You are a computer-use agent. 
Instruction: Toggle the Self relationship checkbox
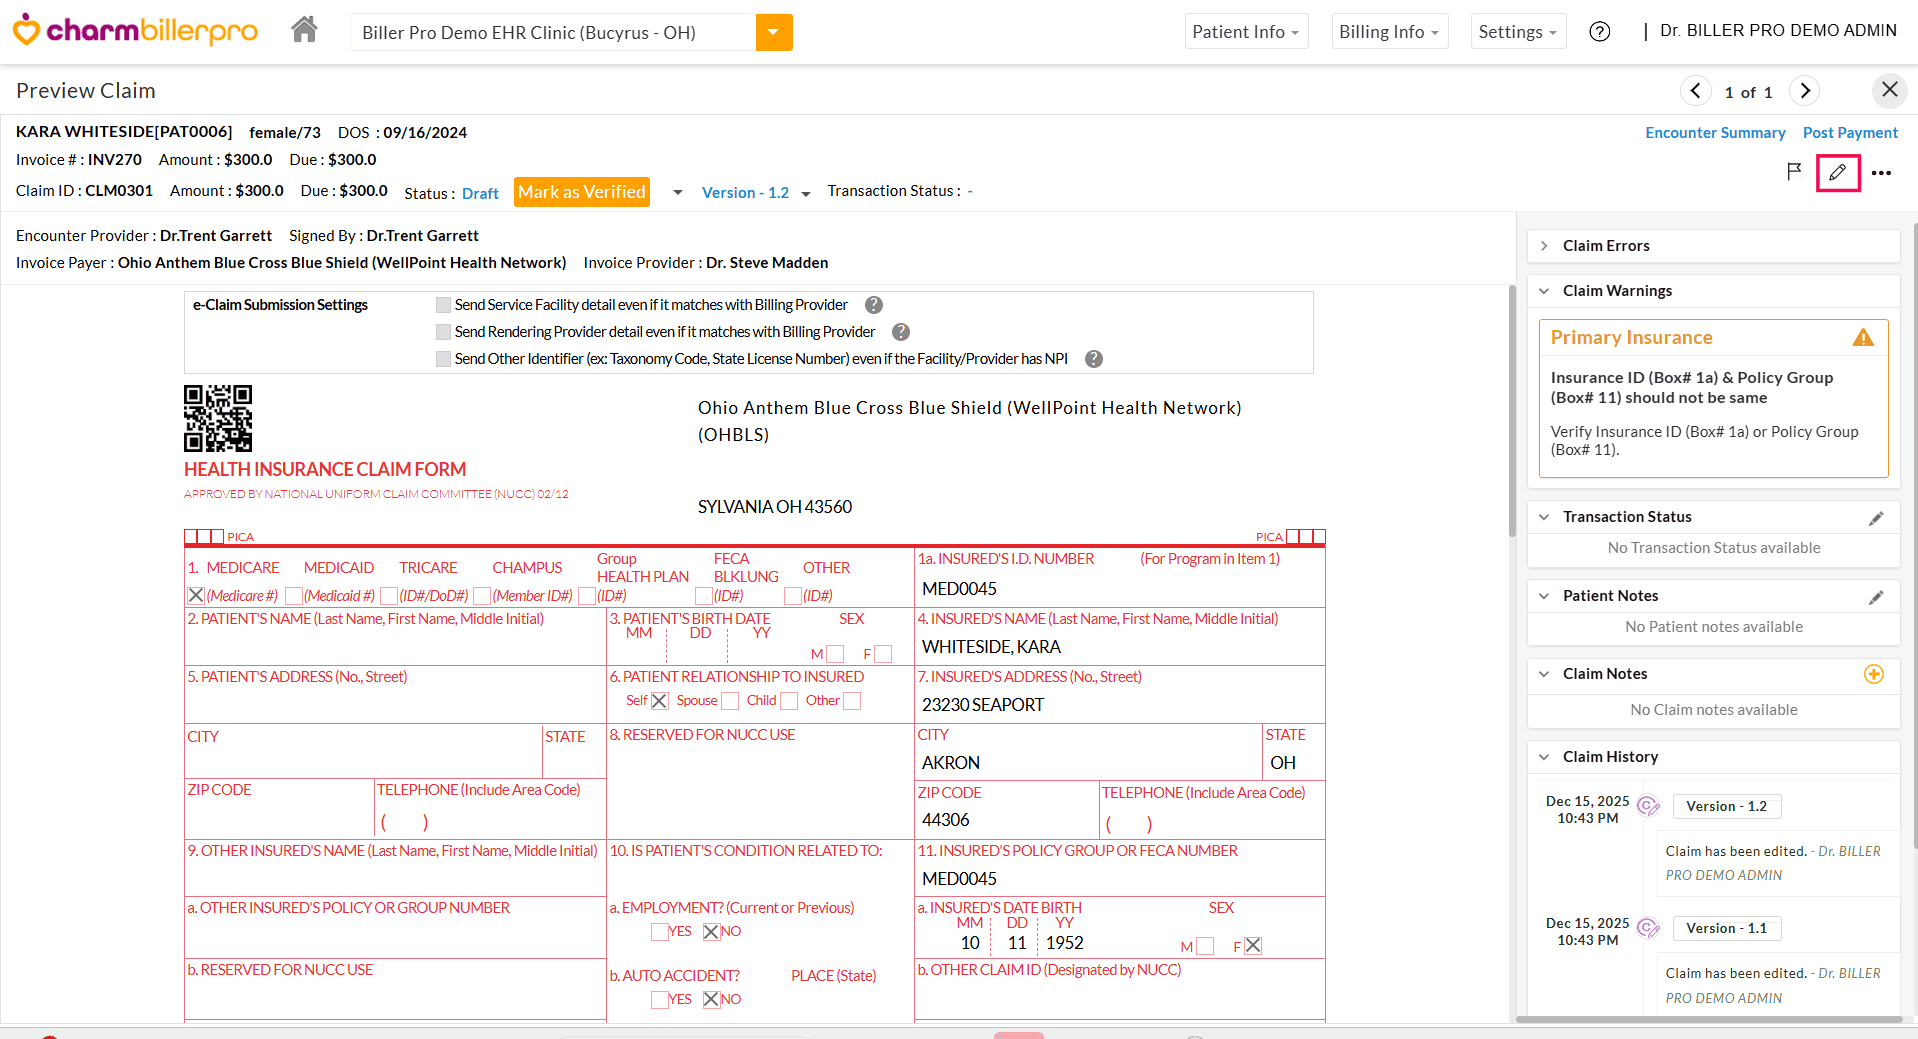660,701
